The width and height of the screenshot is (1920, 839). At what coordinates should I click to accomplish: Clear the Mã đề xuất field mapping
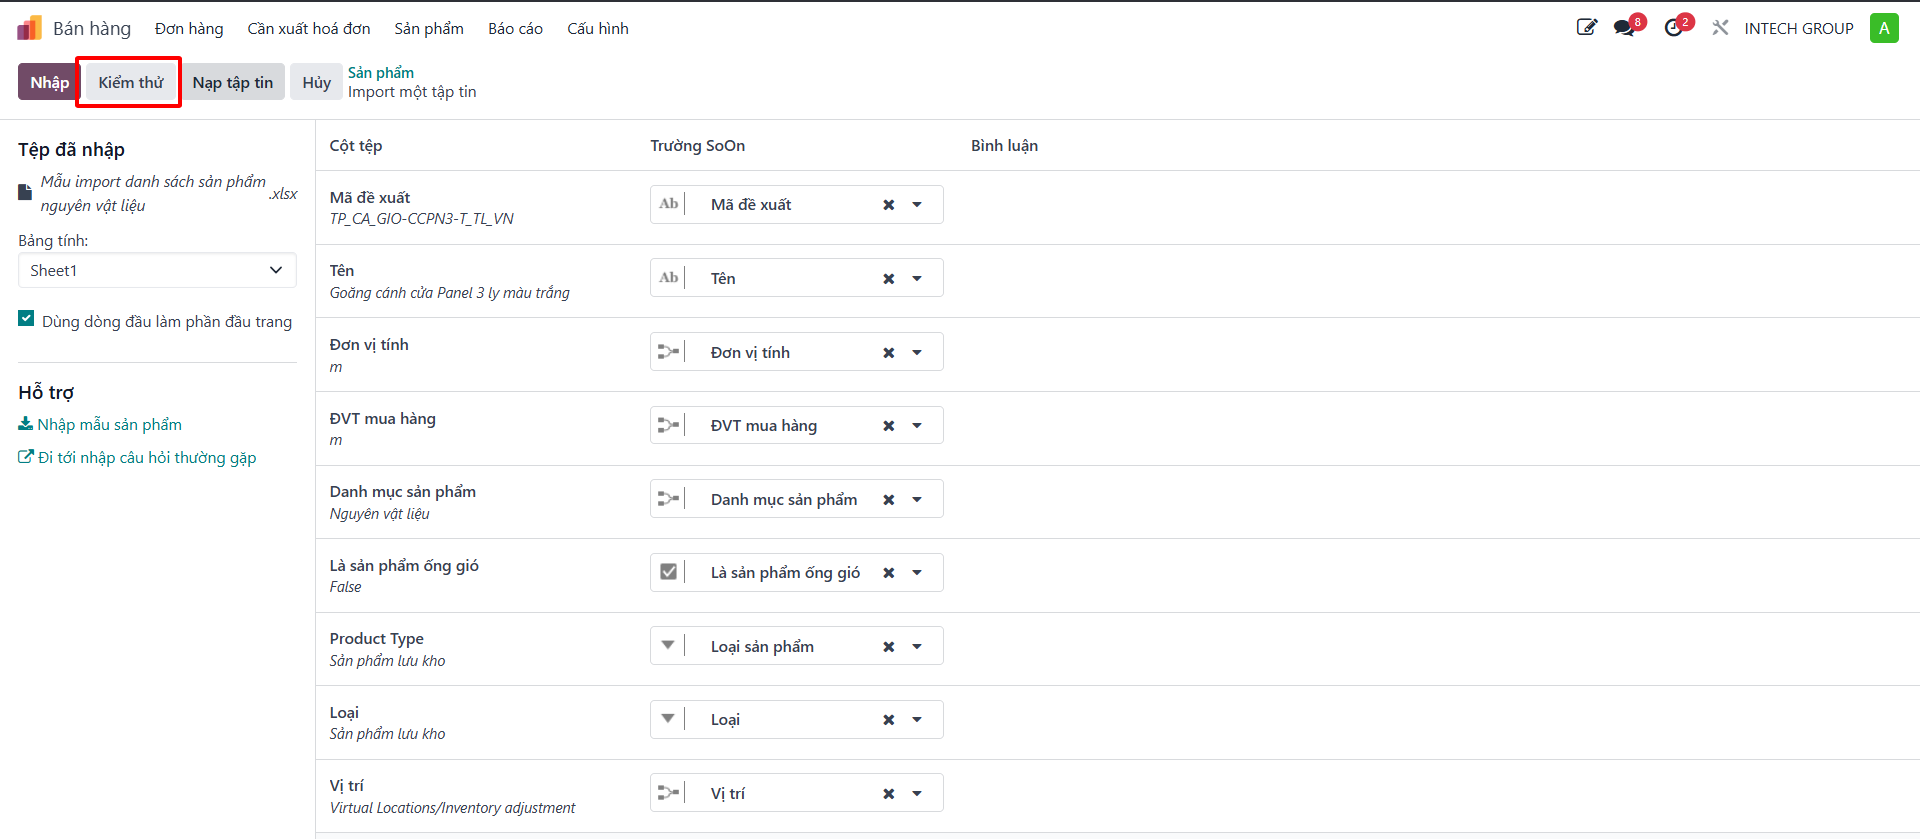[x=888, y=205]
